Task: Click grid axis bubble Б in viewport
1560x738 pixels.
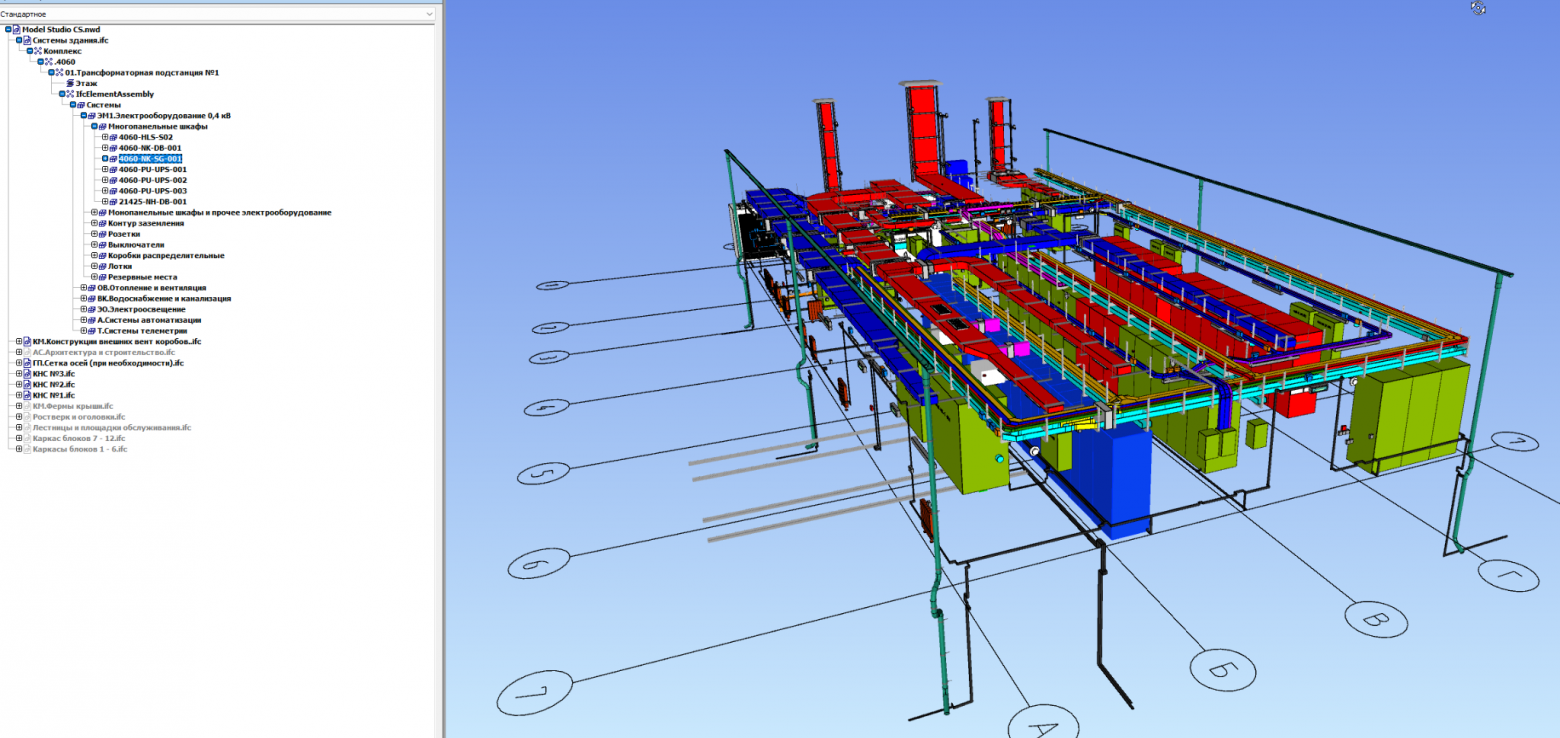Action: (x=1221, y=670)
